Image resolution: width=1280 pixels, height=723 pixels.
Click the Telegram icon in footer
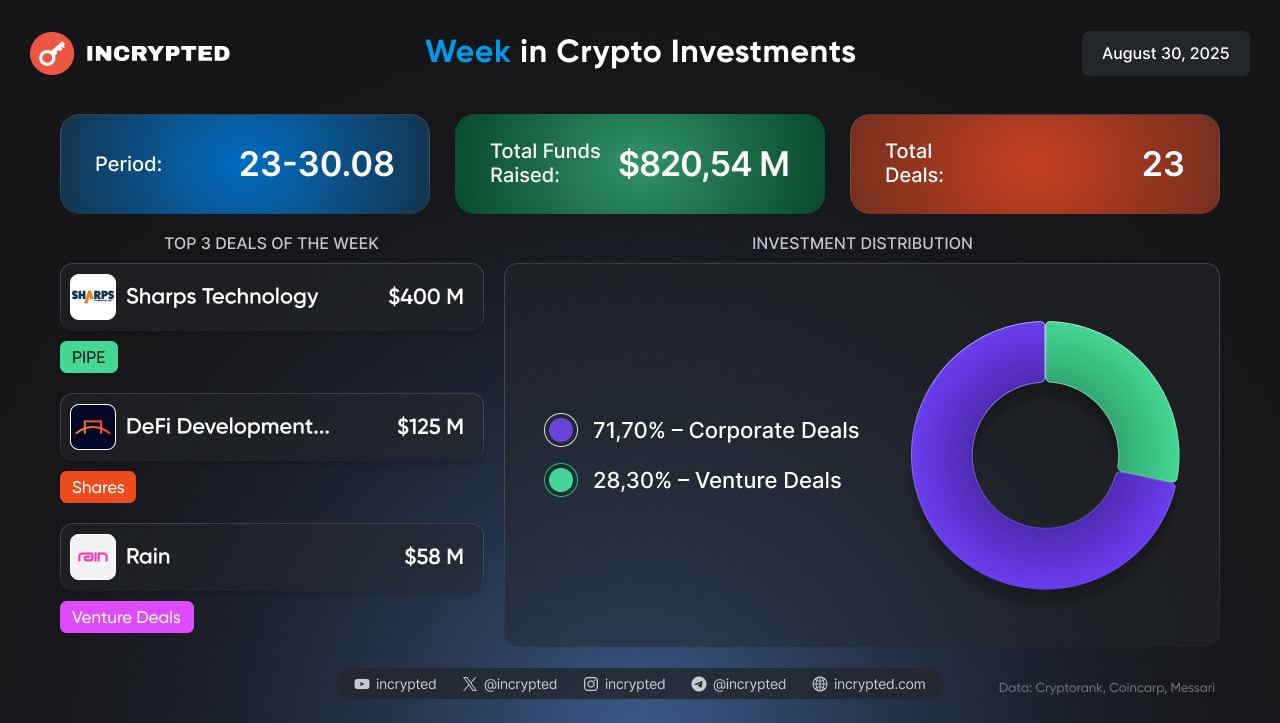pos(699,684)
